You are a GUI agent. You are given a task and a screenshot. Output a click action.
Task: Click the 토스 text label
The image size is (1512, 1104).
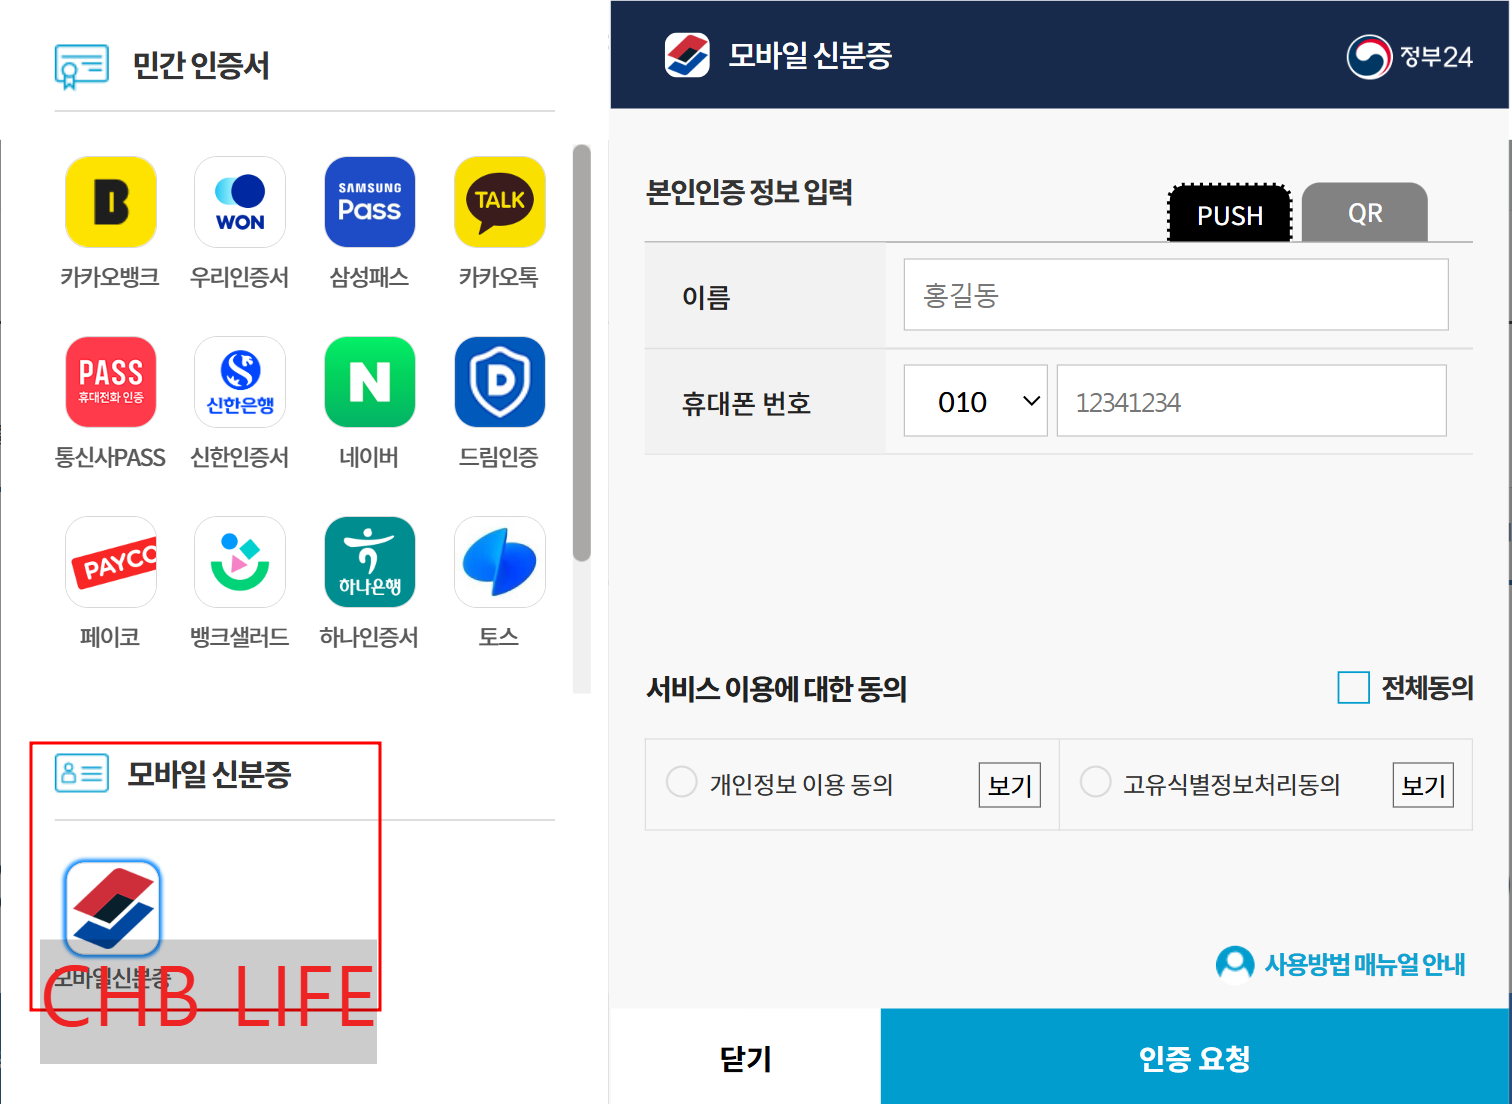click(x=499, y=637)
